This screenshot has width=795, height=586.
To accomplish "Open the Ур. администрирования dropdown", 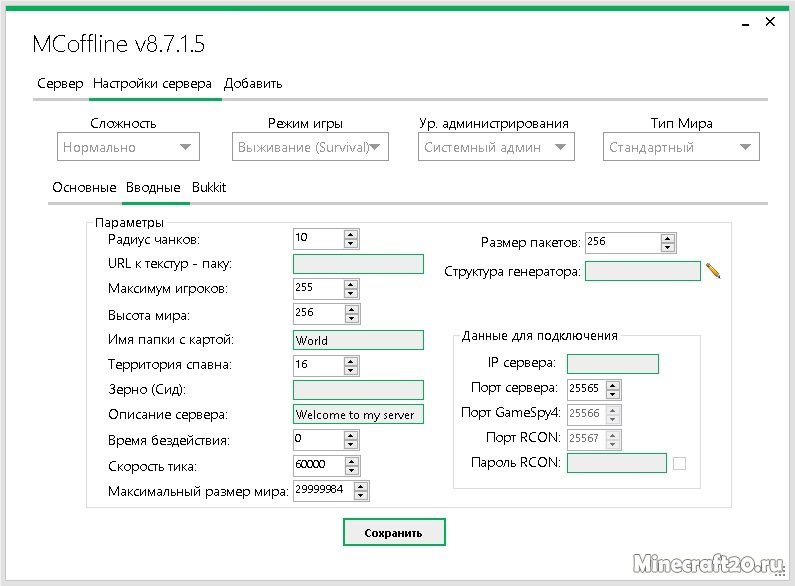I will pos(496,147).
